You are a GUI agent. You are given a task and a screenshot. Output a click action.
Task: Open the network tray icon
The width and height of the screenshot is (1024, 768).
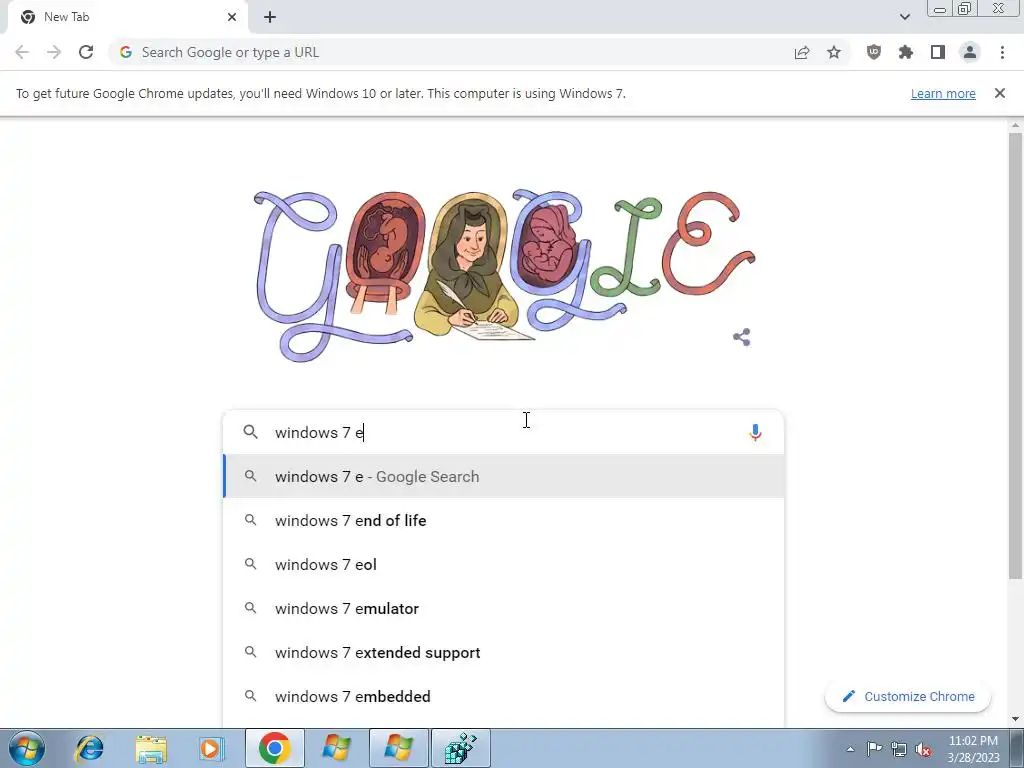coord(899,749)
